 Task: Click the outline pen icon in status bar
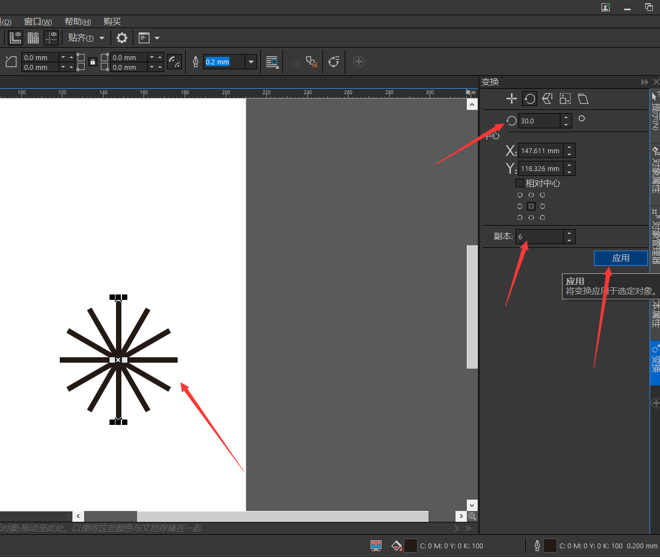pos(537,546)
